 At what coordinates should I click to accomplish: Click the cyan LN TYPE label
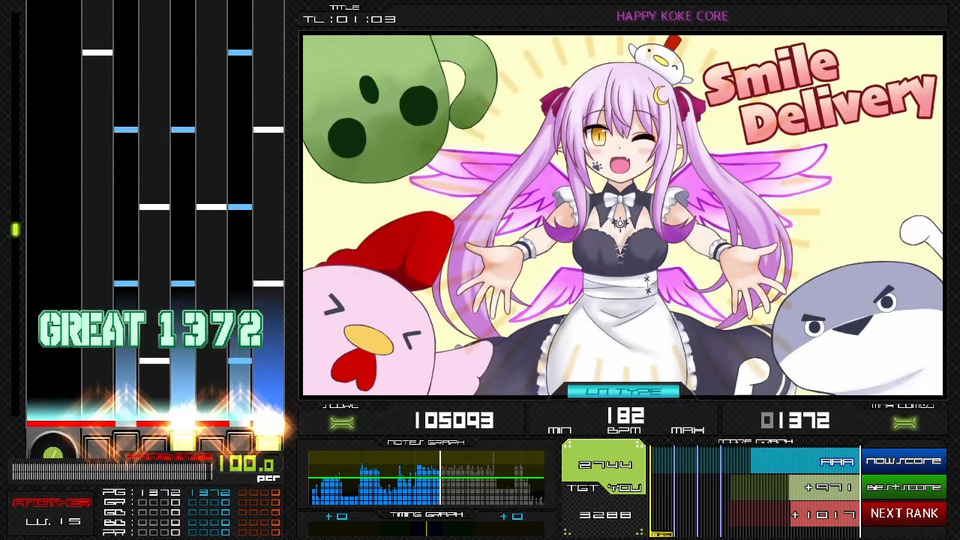point(624,391)
